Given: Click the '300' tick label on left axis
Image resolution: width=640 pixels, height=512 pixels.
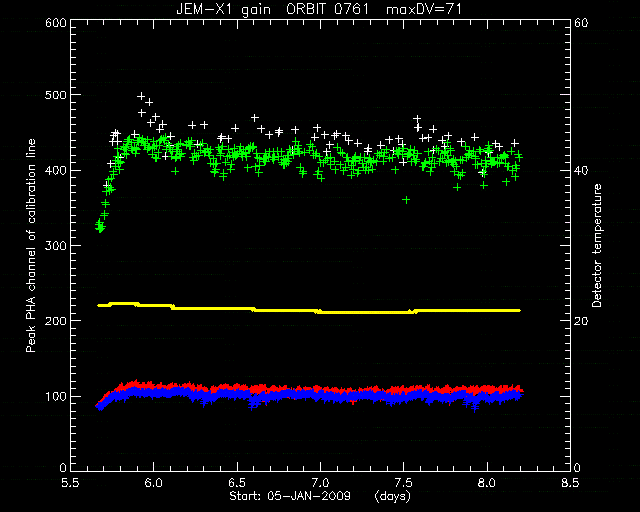Looking at the screenshot, I should [56, 246].
